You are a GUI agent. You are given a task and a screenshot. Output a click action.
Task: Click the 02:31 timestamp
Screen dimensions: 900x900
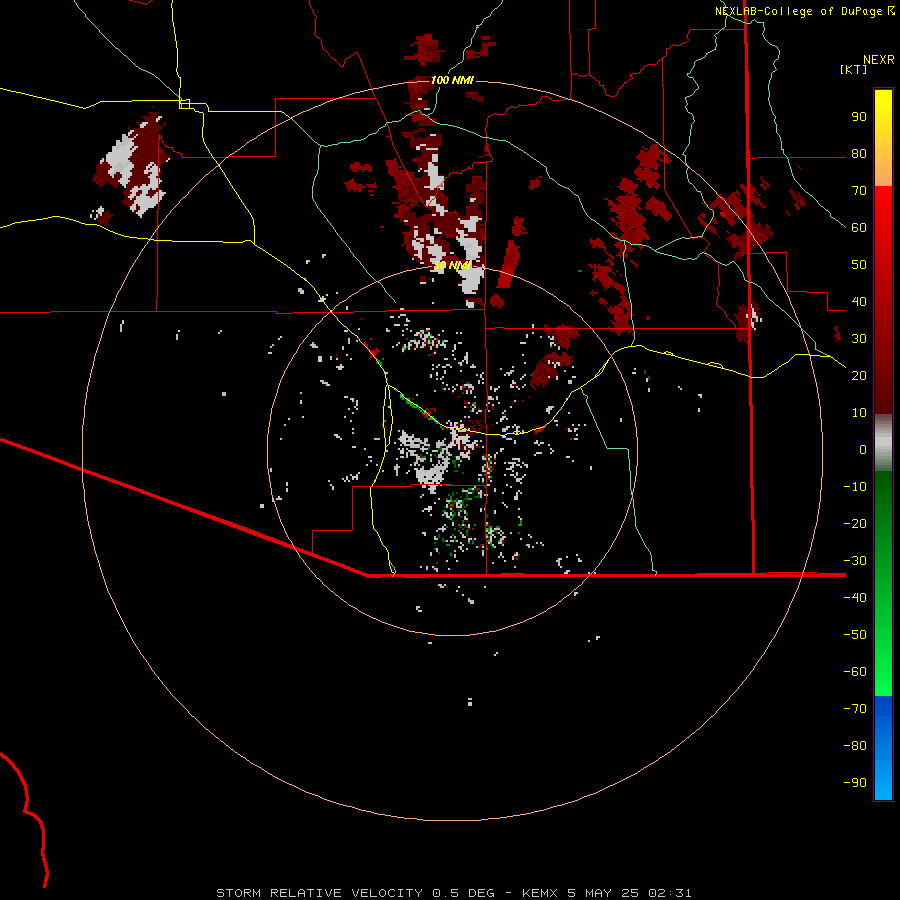(x=669, y=893)
